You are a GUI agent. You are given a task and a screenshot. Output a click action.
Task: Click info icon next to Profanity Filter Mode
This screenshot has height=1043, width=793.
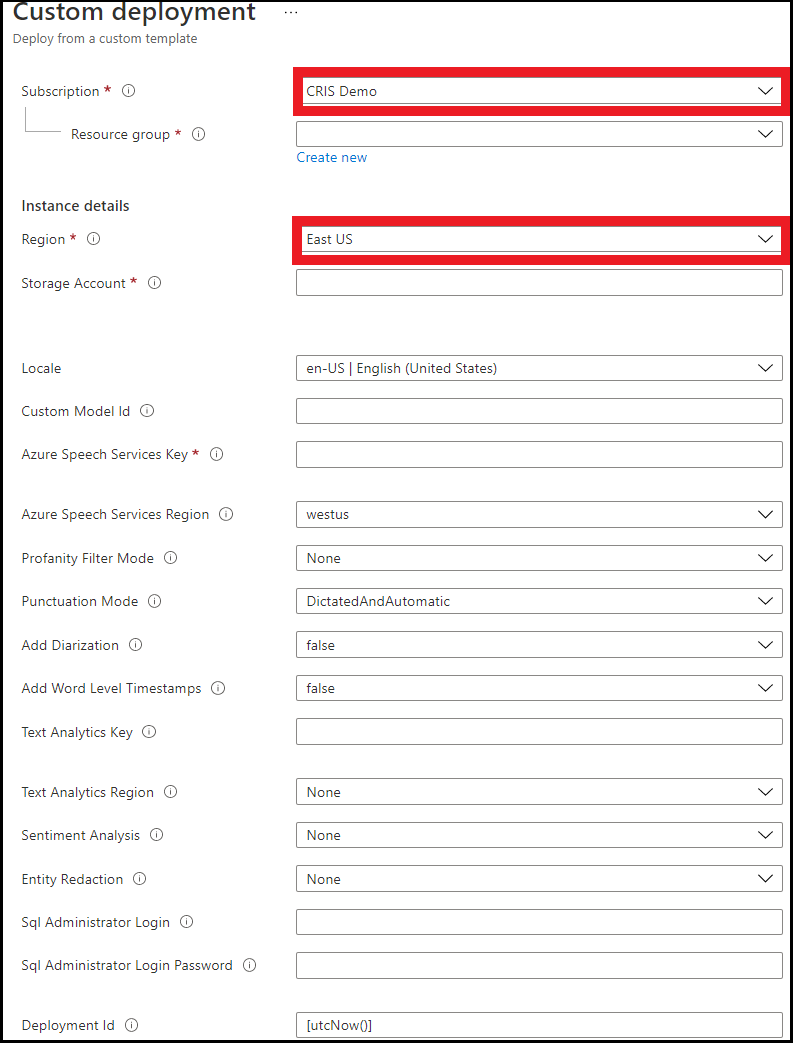point(170,558)
